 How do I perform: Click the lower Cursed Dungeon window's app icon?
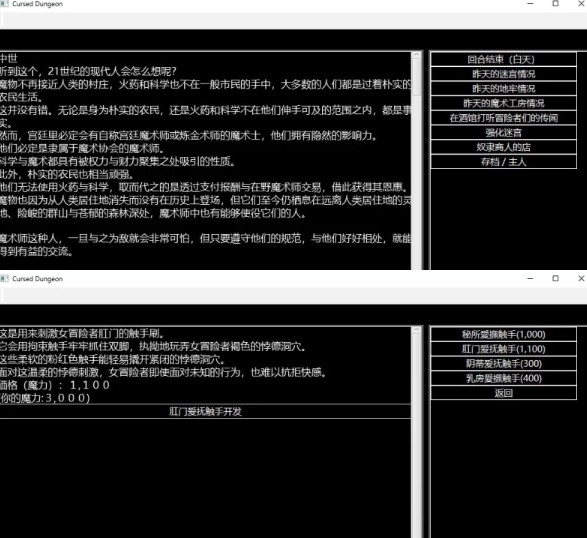(x=4, y=279)
